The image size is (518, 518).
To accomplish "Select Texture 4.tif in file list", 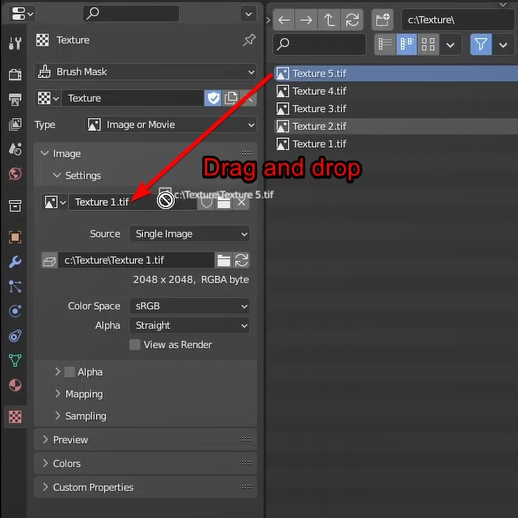I will (x=396, y=91).
